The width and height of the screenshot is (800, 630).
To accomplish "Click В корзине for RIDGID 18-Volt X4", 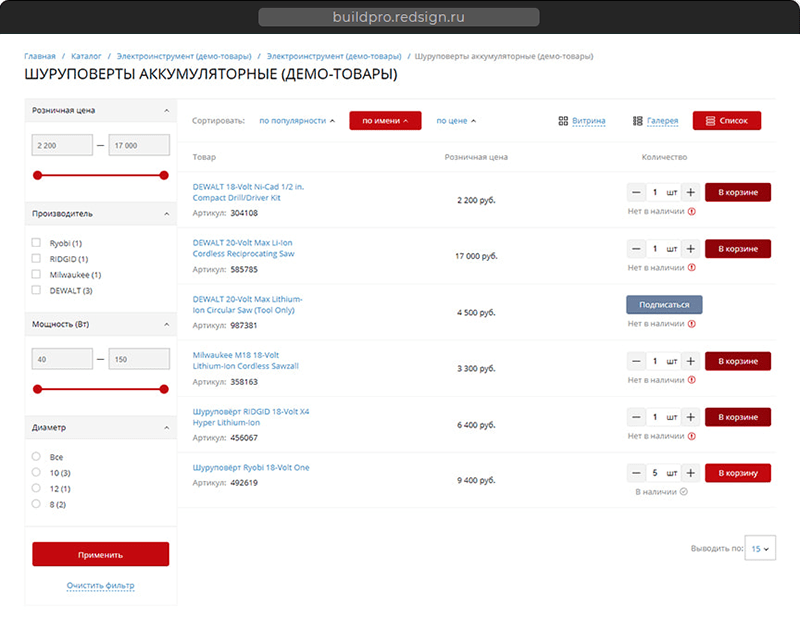I will tap(738, 417).
